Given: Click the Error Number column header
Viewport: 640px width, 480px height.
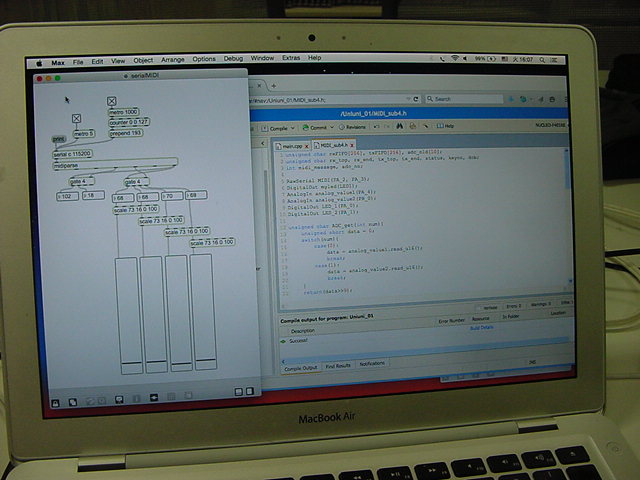Looking at the screenshot, I should click(x=451, y=321).
